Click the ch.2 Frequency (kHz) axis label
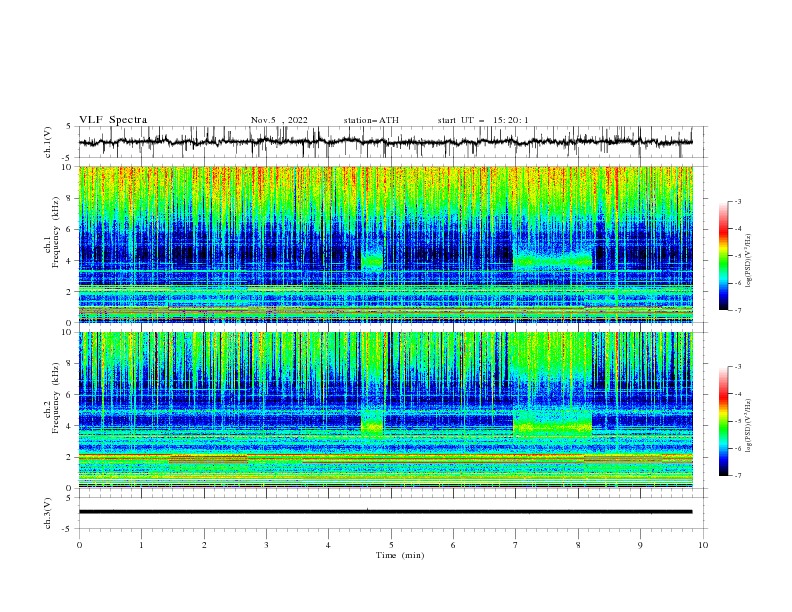The height and width of the screenshot is (612, 792). (52, 398)
